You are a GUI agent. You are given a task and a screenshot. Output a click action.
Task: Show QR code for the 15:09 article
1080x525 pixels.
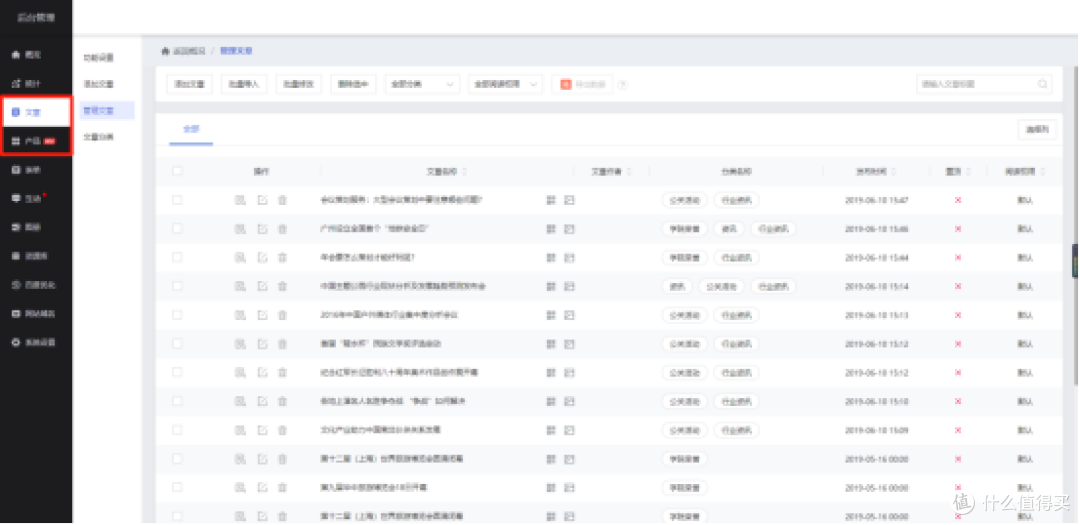(550, 430)
